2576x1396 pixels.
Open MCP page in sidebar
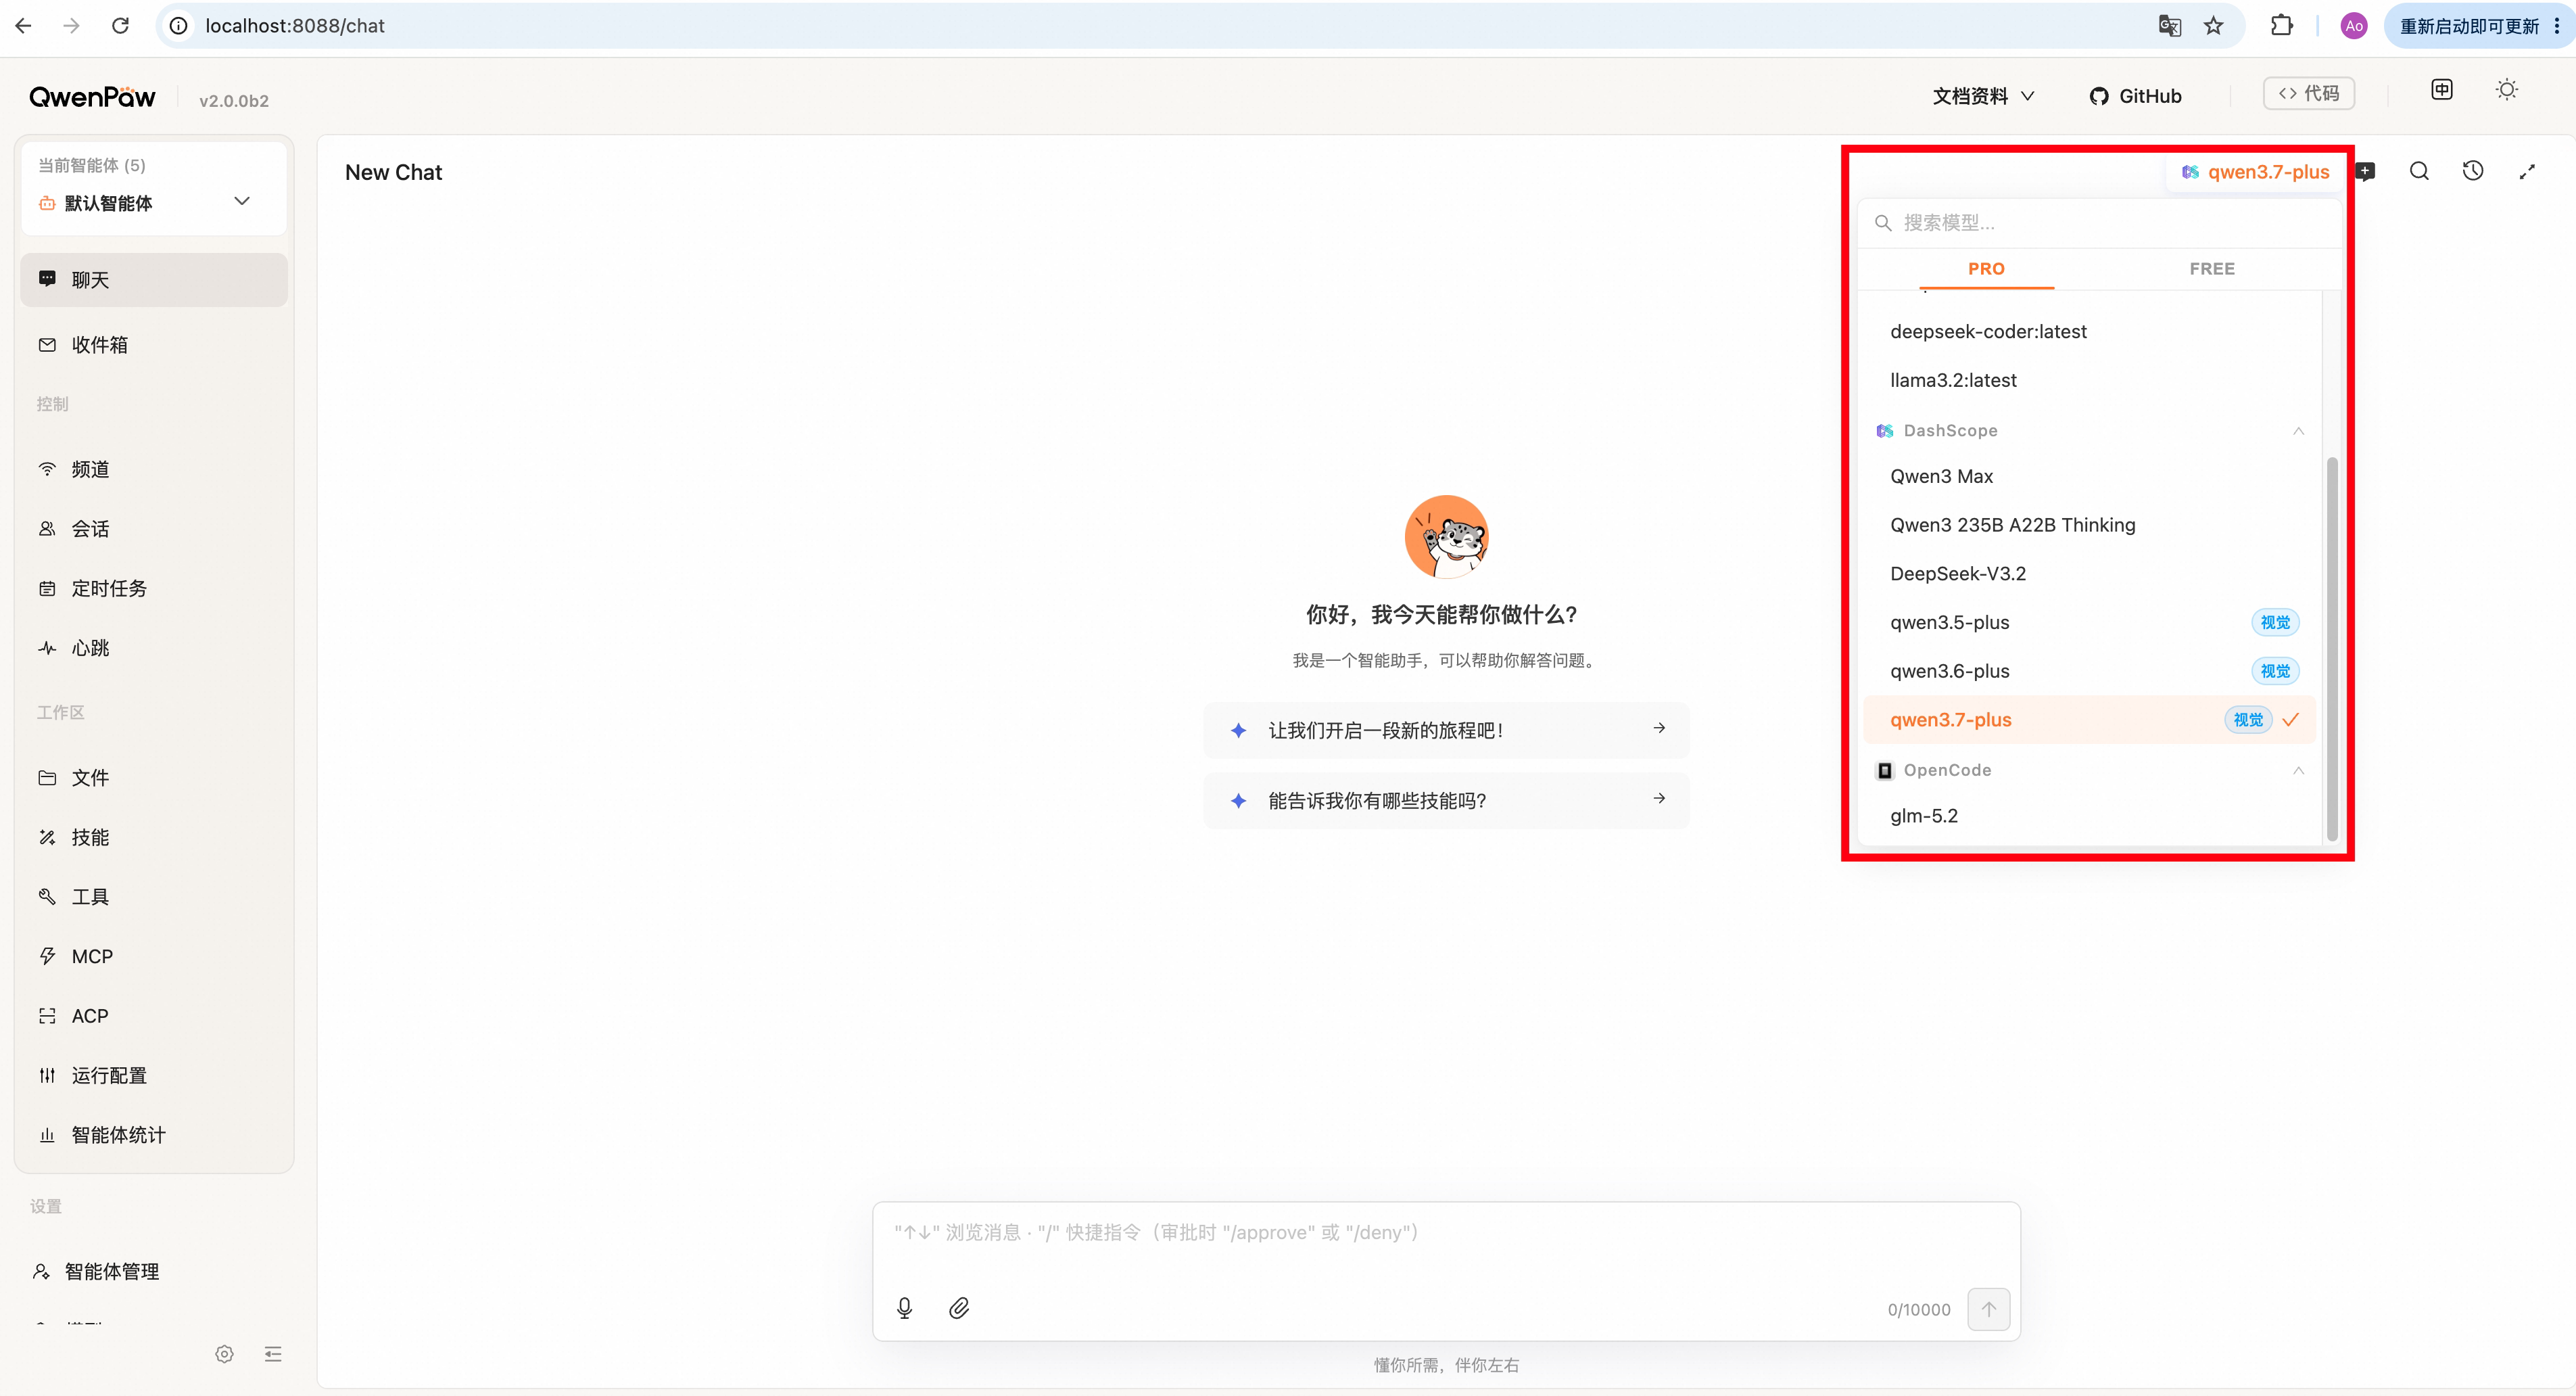[x=154, y=957]
